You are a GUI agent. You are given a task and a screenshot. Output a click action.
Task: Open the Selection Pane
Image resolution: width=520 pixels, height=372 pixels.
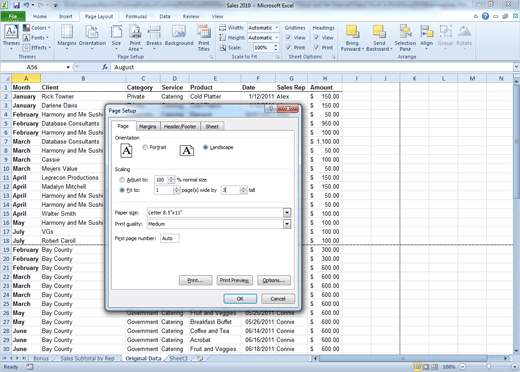coord(405,37)
